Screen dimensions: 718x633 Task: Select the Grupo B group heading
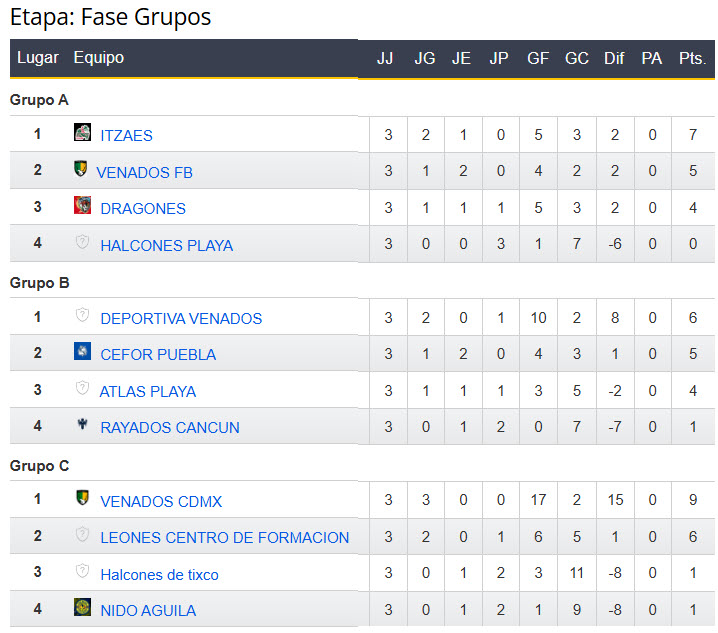tap(40, 283)
